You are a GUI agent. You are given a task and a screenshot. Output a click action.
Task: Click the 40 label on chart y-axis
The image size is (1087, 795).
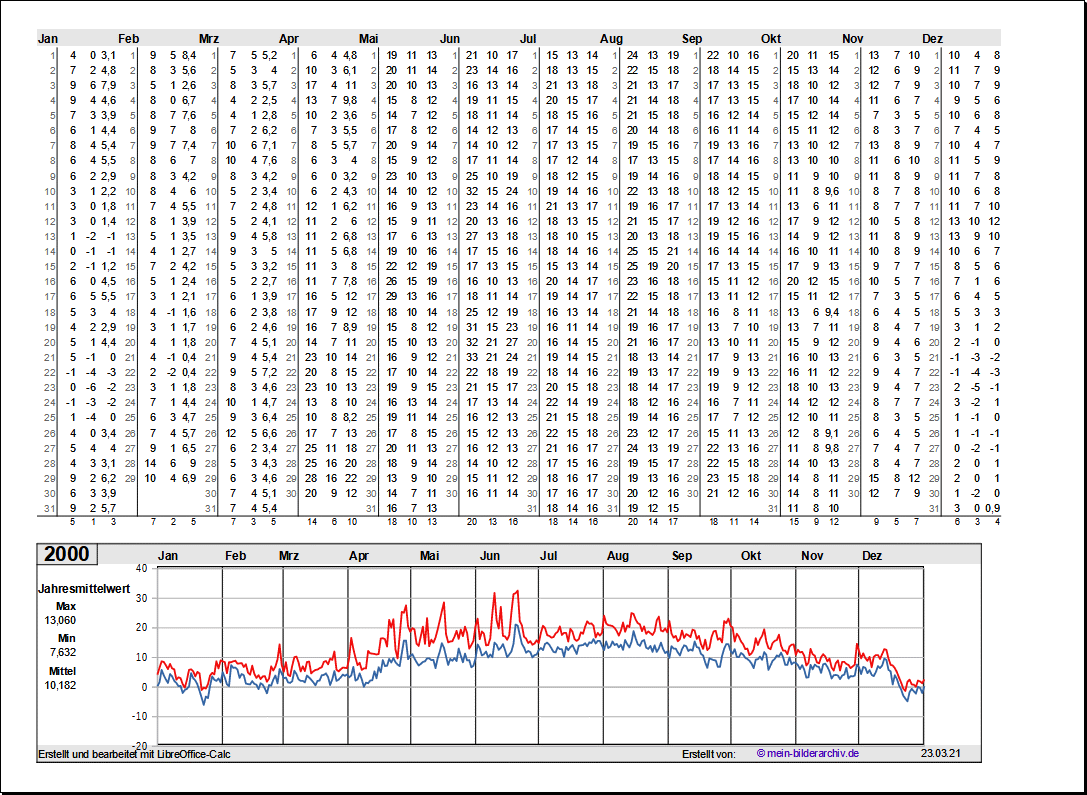(141, 568)
